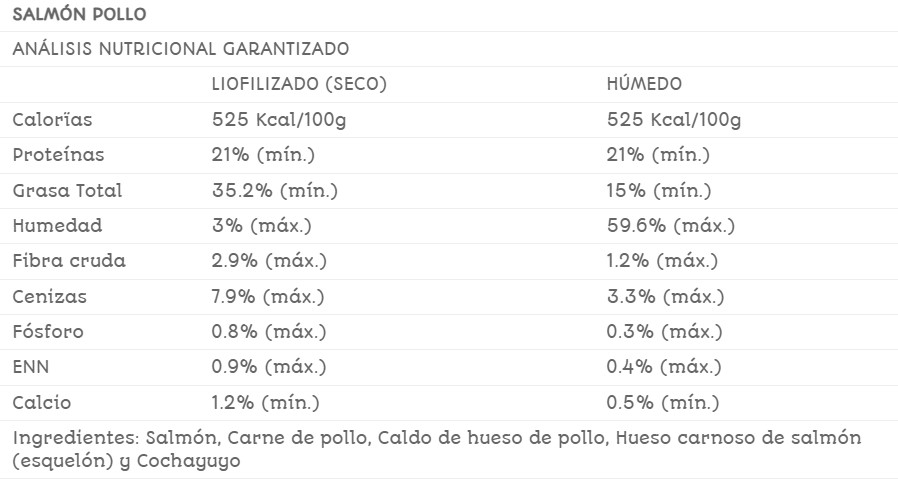898x480 pixels.
Task: Click the Ingredientes list text
Action: point(437,450)
